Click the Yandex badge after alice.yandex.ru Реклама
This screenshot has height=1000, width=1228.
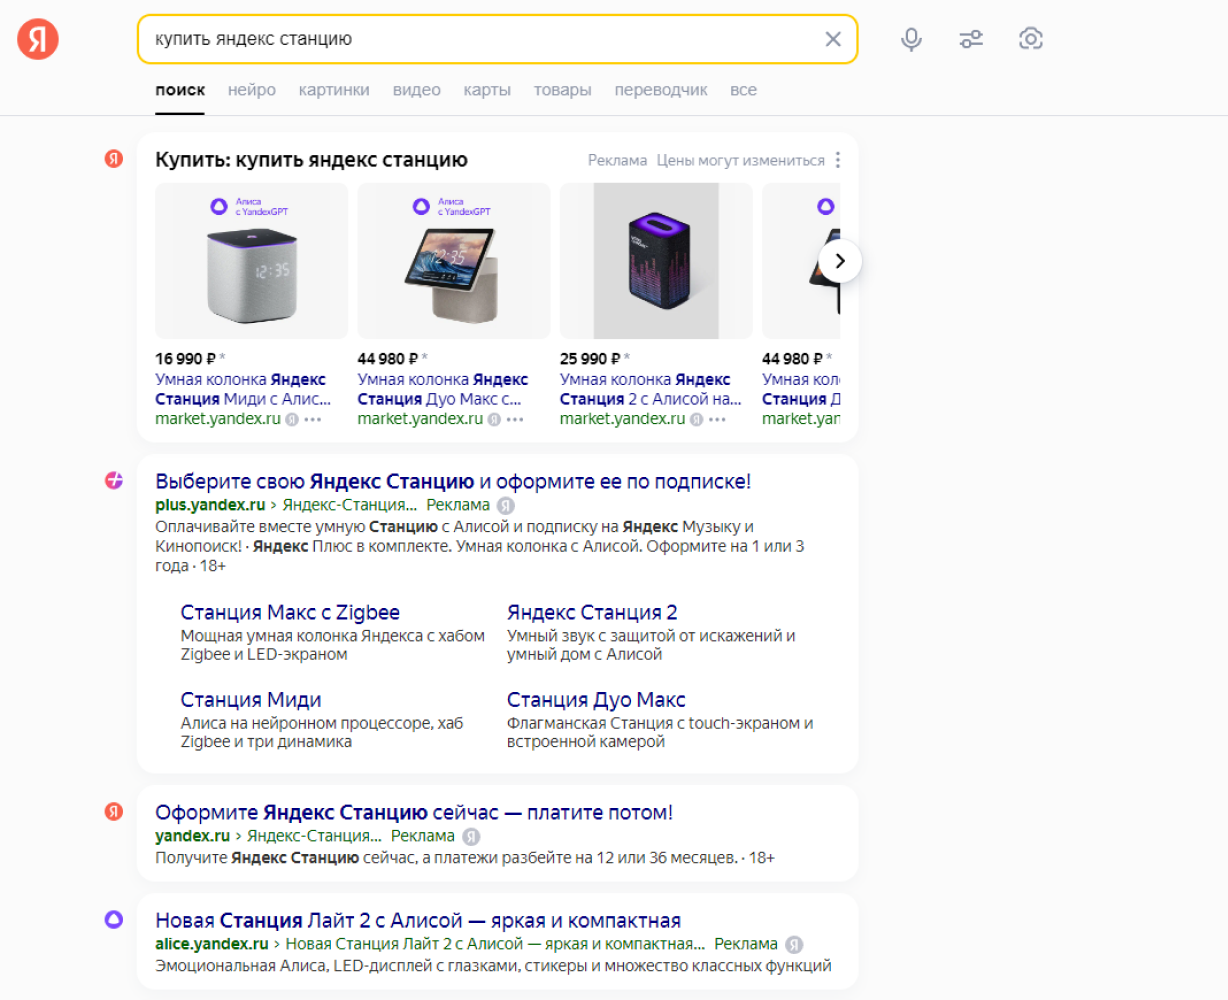794,945
